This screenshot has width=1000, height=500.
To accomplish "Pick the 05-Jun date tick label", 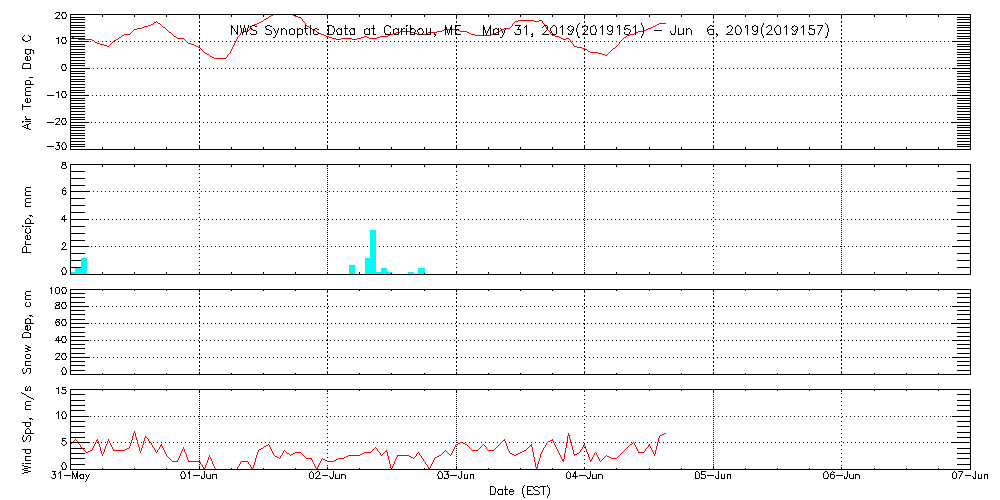I will pos(714,476).
